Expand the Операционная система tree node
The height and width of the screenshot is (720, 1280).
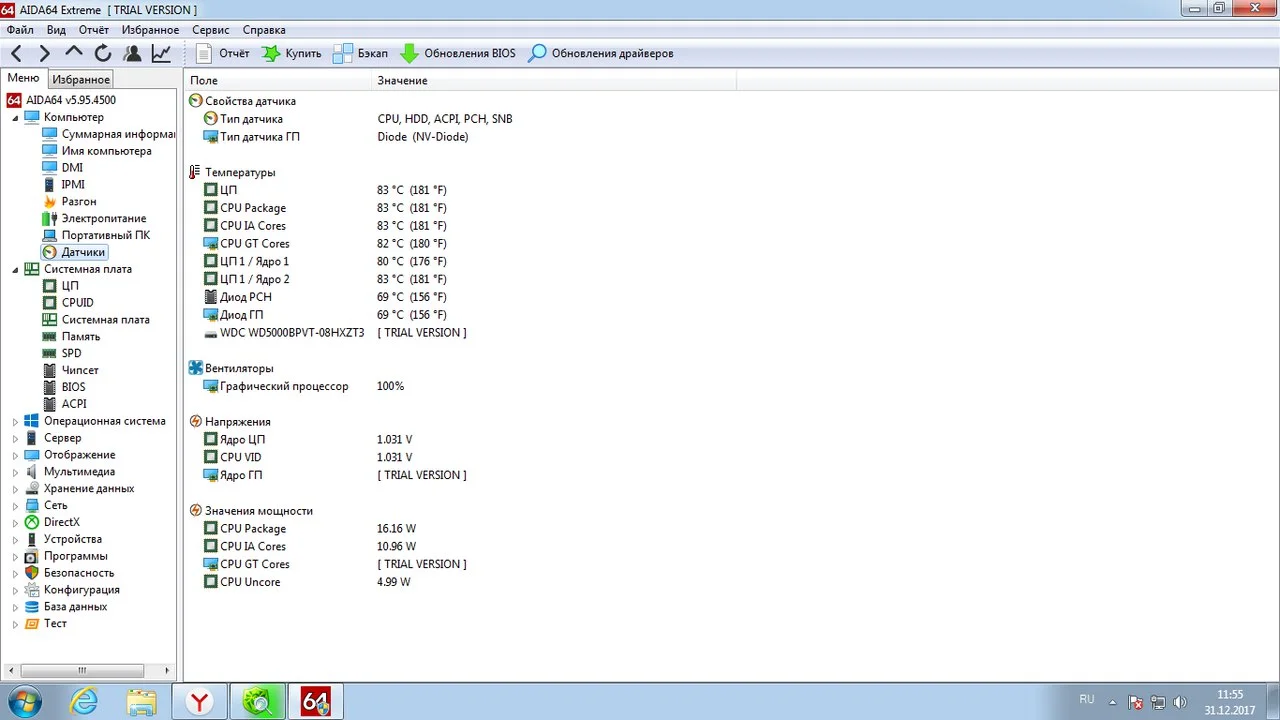(x=15, y=422)
